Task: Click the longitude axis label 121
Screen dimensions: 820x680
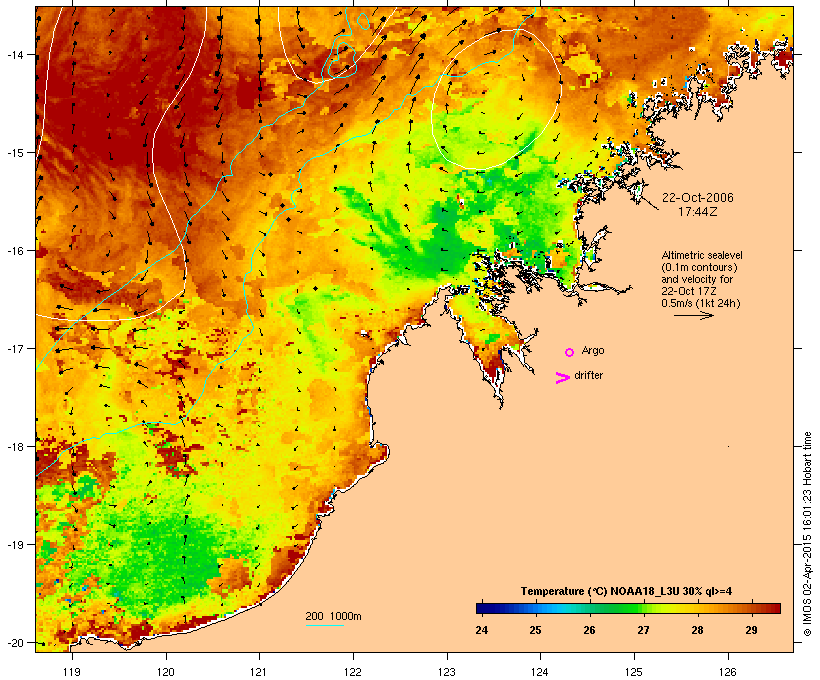Action: [x=259, y=672]
